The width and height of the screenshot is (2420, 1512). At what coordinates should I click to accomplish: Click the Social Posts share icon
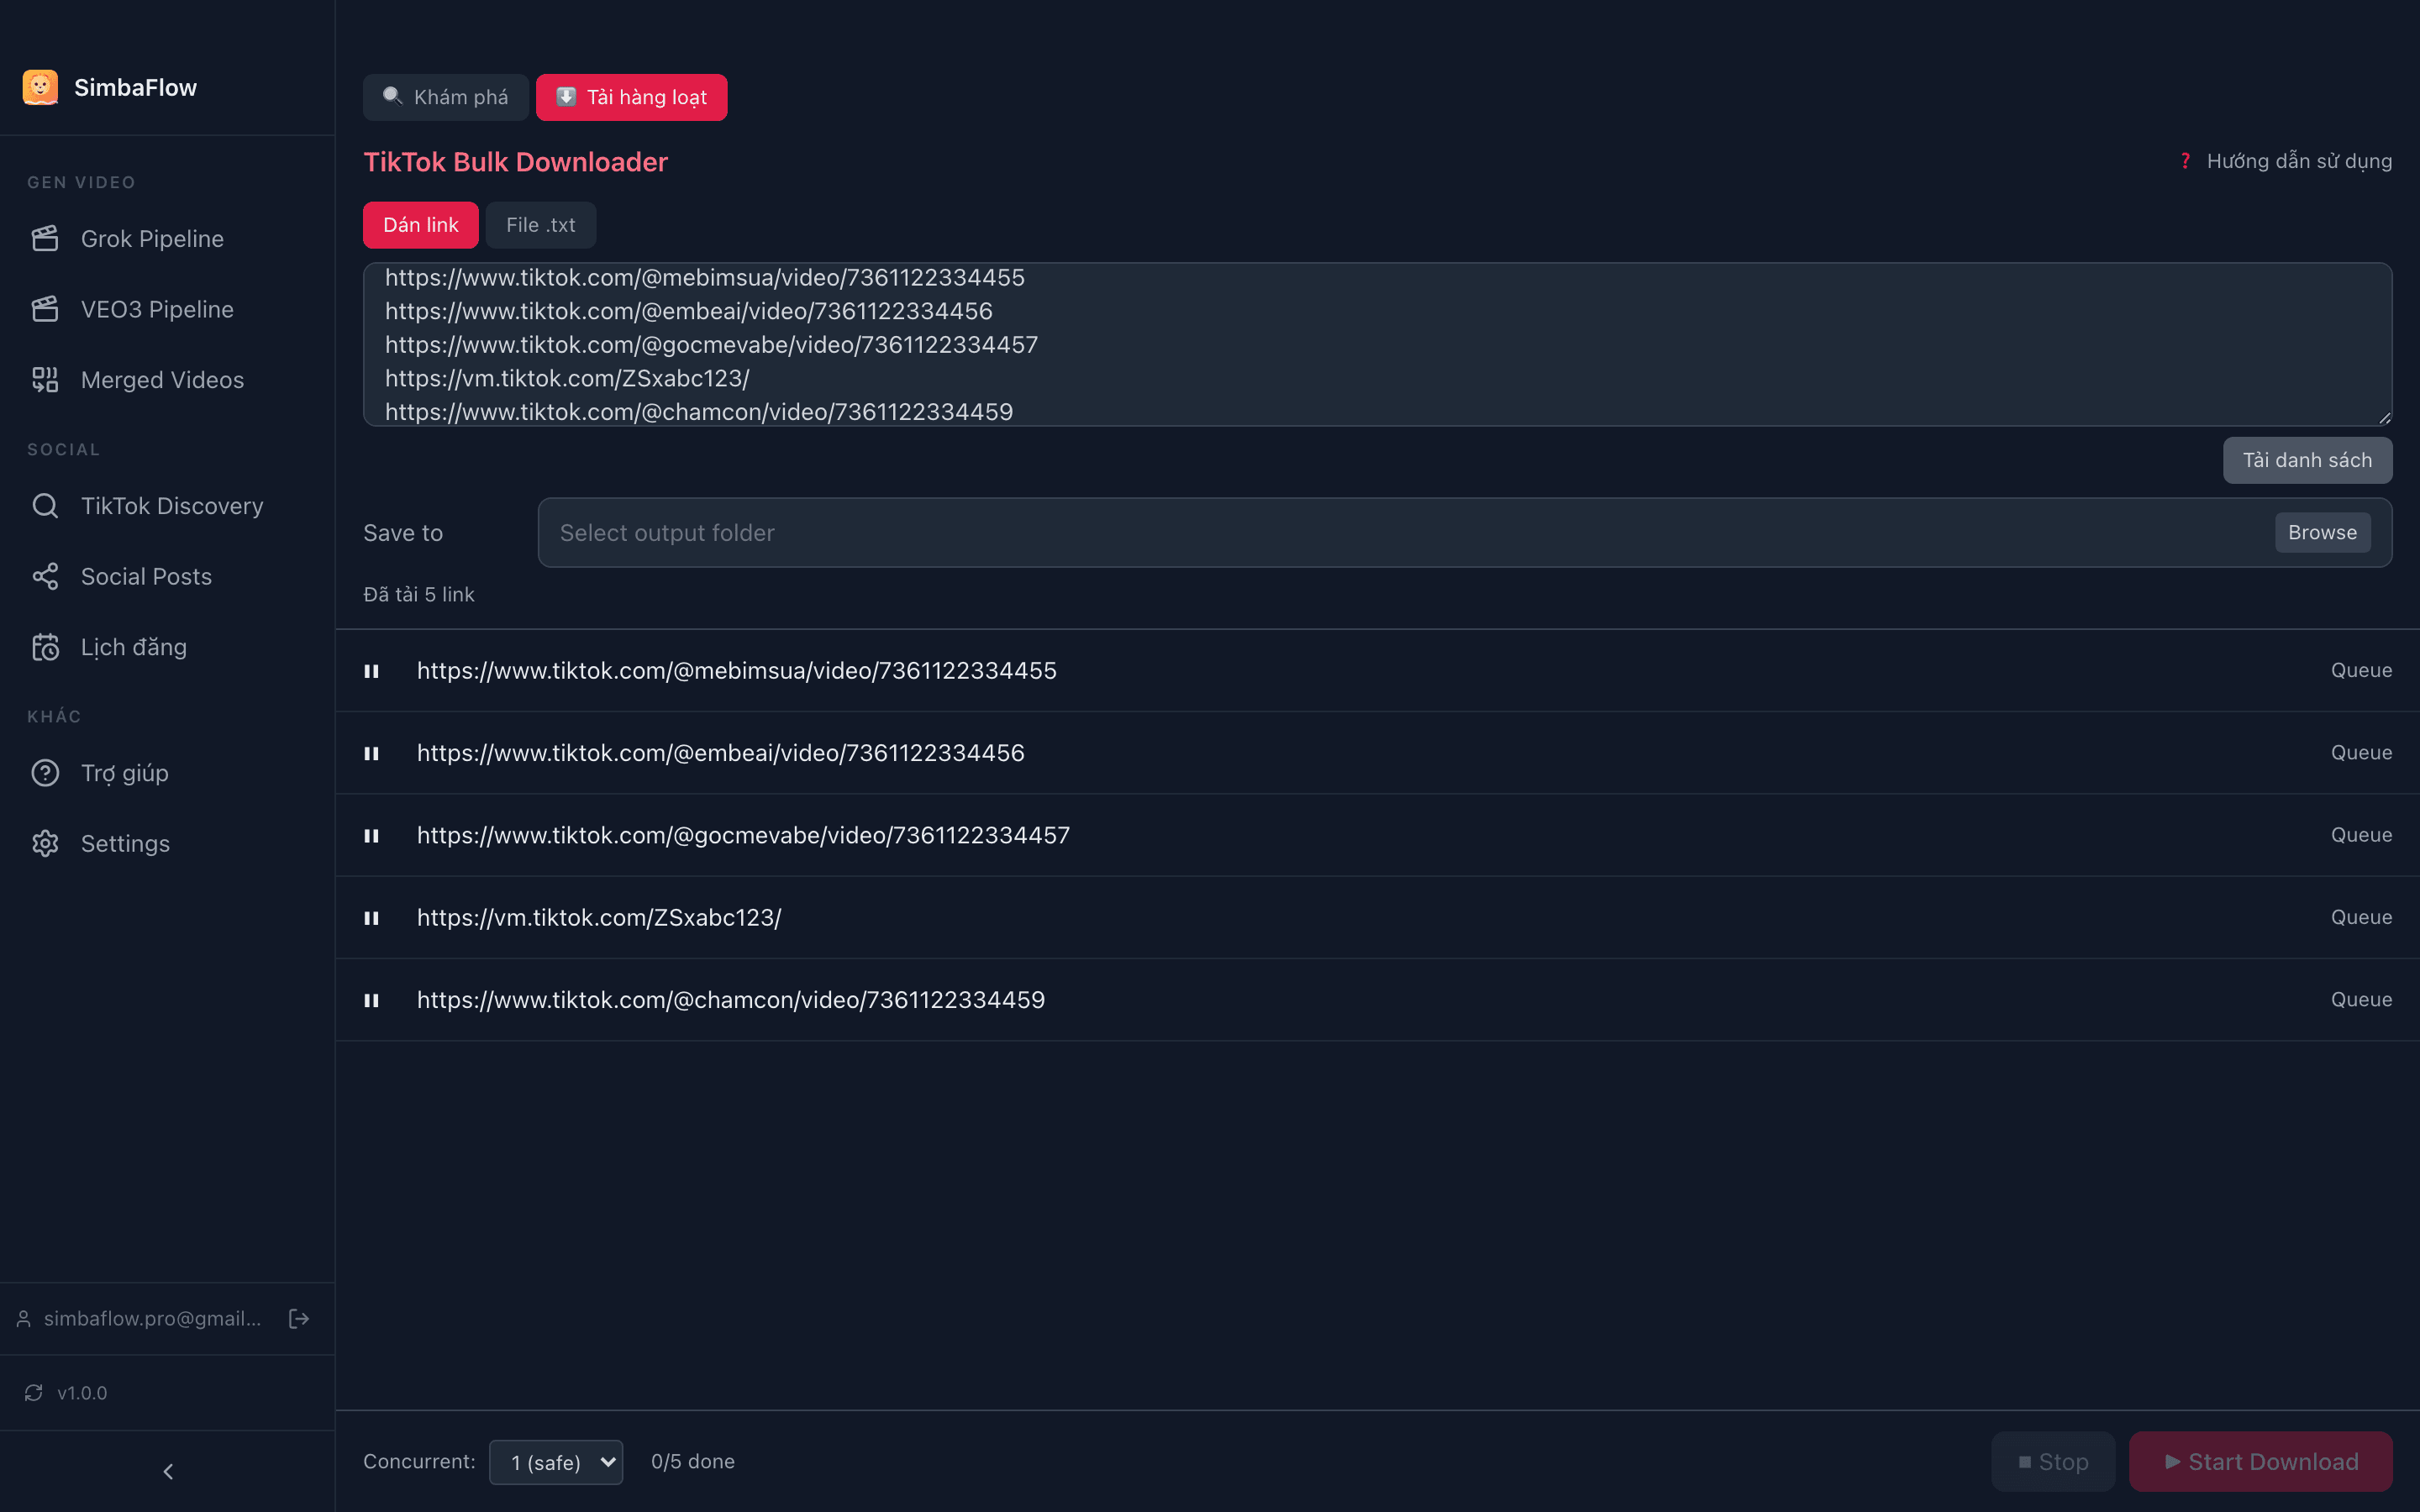45,576
